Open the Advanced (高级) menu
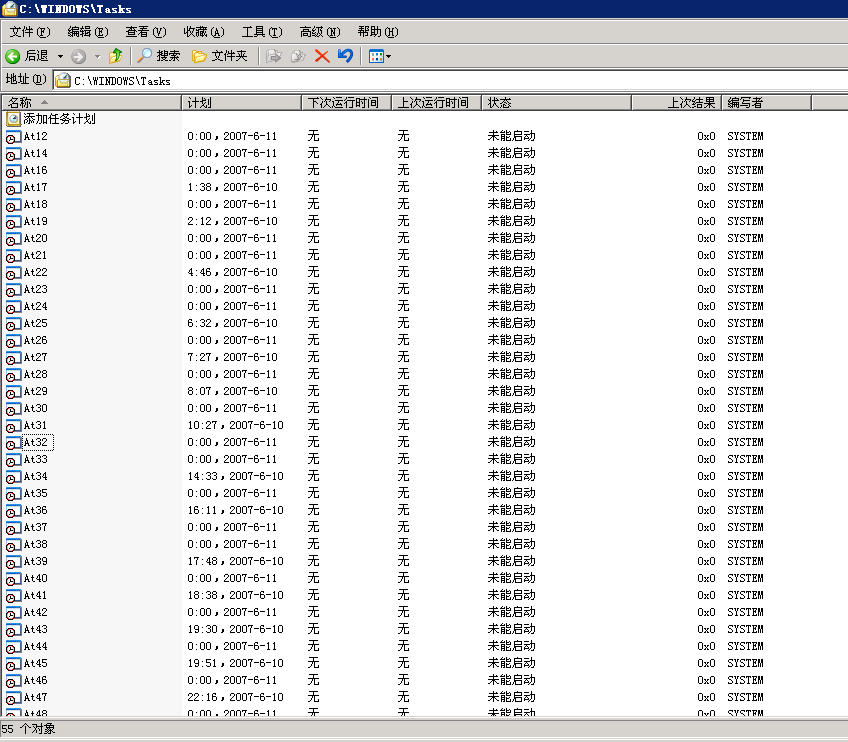The image size is (848, 742). click(x=319, y=32)
